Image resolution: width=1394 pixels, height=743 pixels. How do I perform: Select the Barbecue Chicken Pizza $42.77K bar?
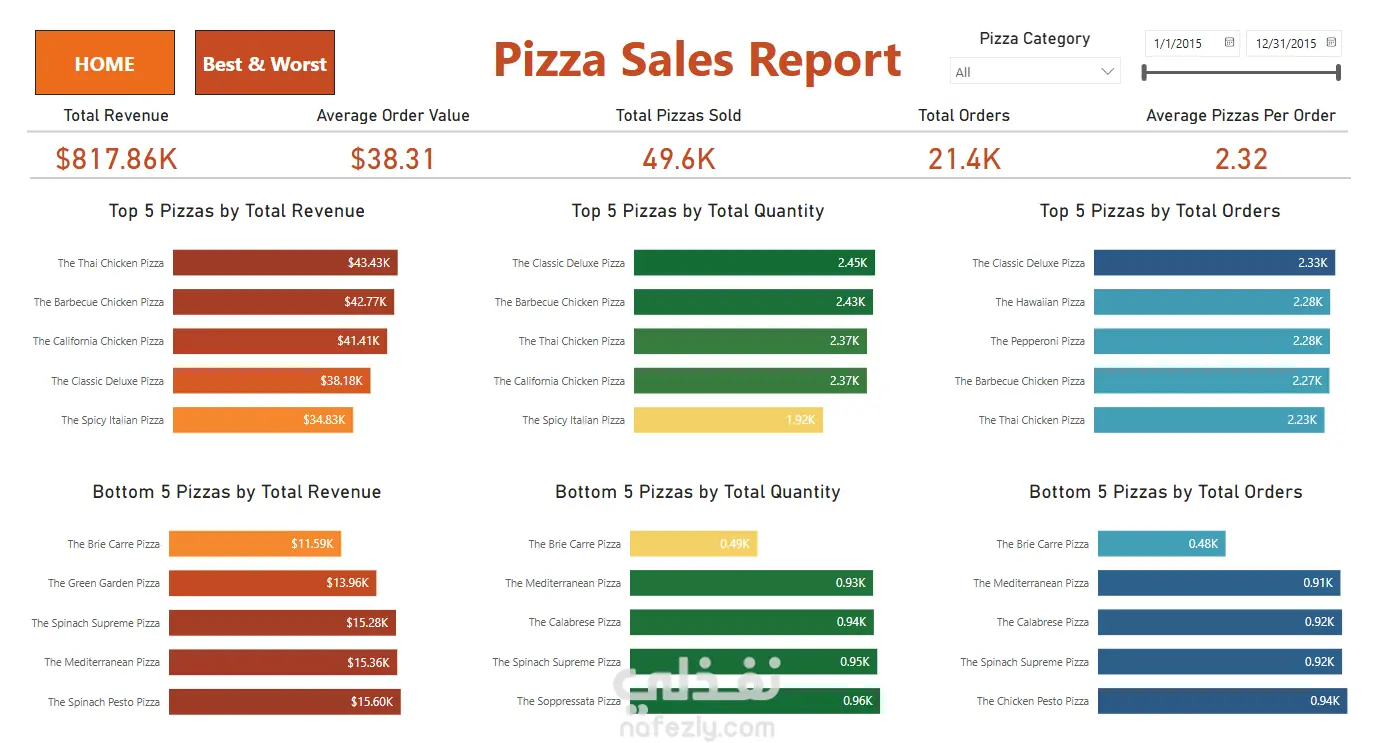(x=284, y=302)
